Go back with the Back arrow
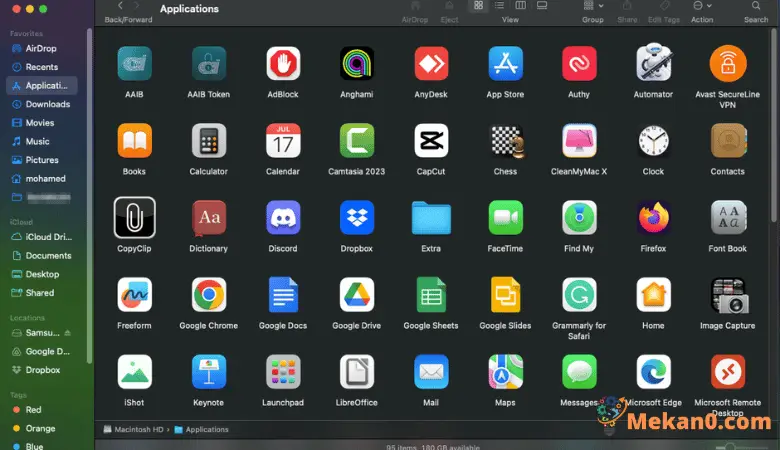 pyautogui.click(x=120, y=5)
